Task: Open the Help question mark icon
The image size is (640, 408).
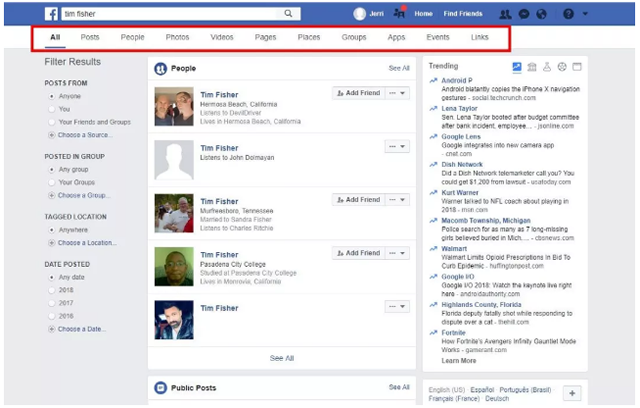Action: [569, 14]
